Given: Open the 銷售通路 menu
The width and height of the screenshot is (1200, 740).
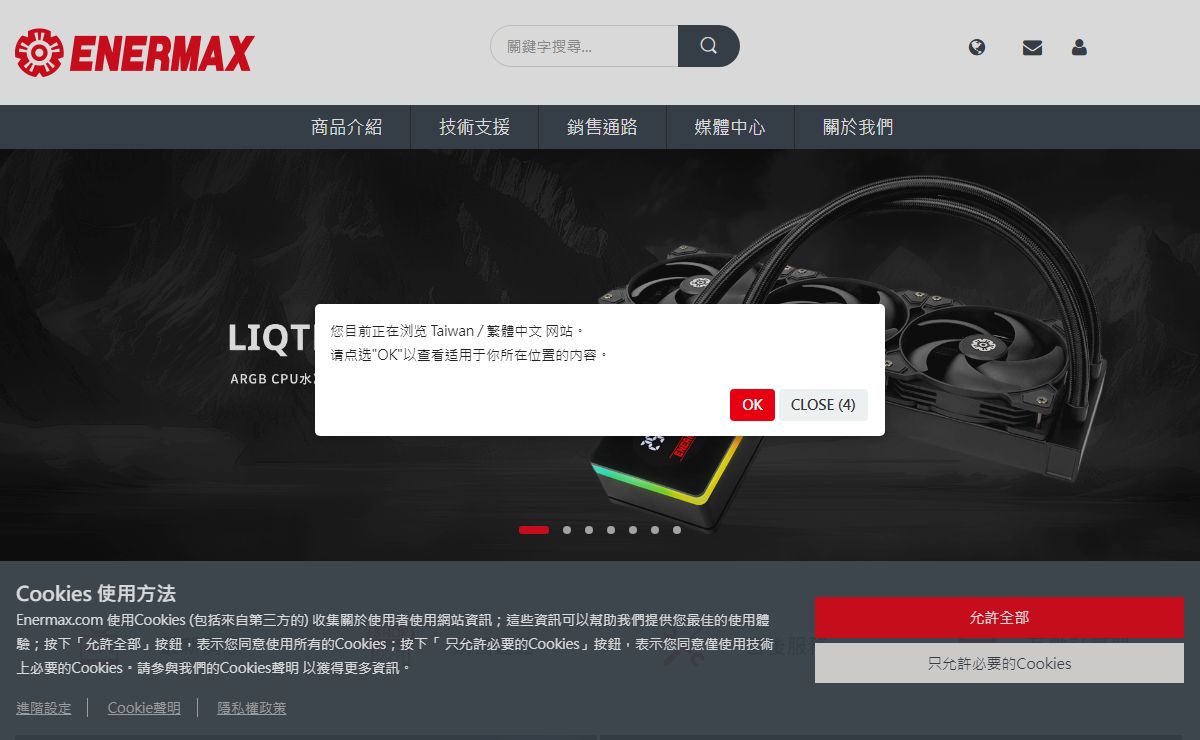Looking at the screenshot, I should coord(603,127).
